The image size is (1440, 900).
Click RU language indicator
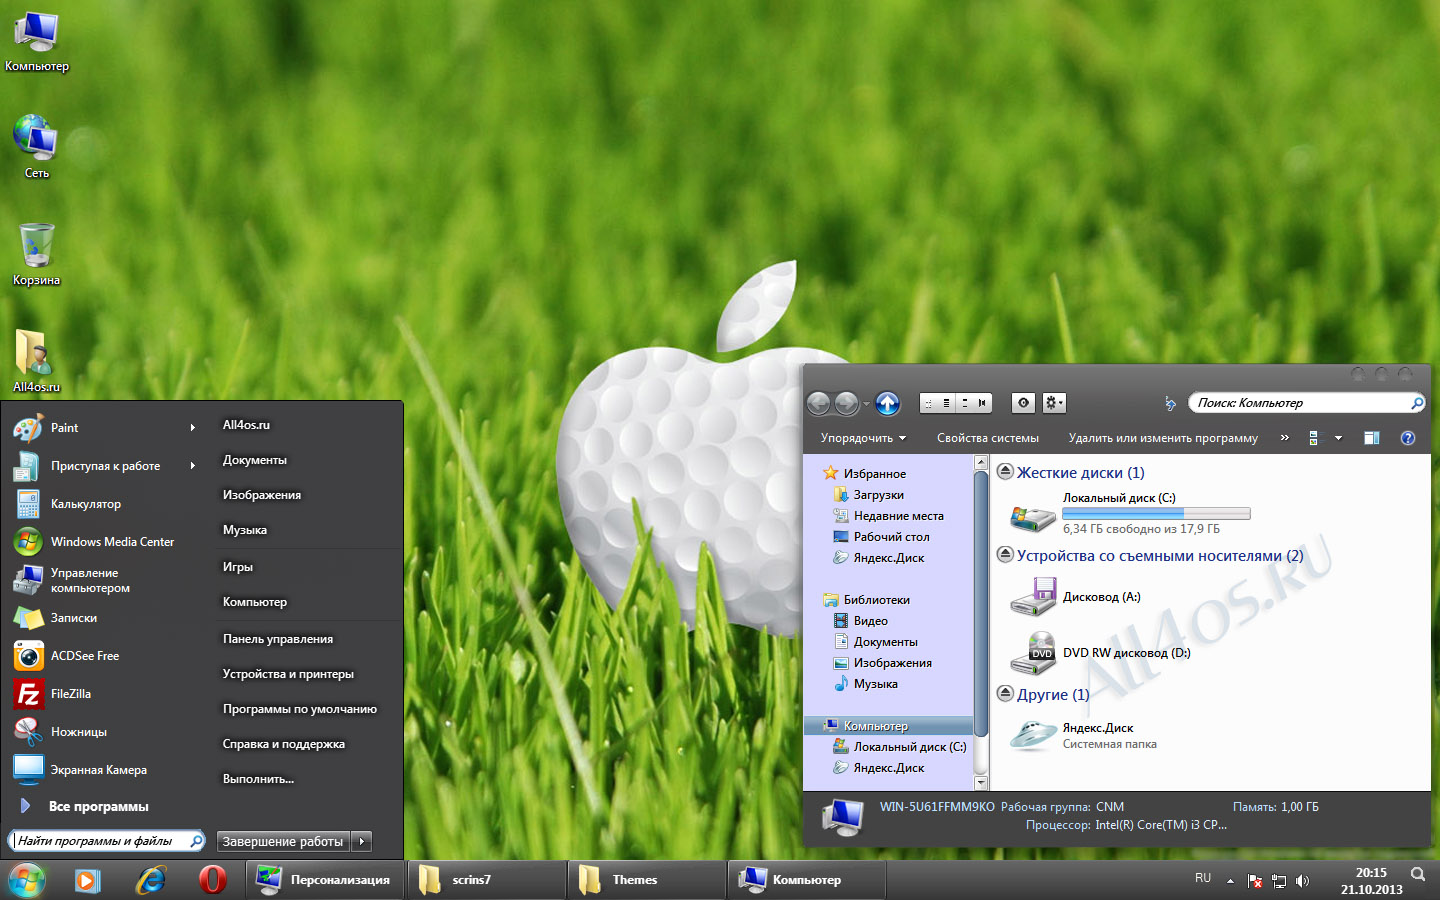pos(1203,878)
